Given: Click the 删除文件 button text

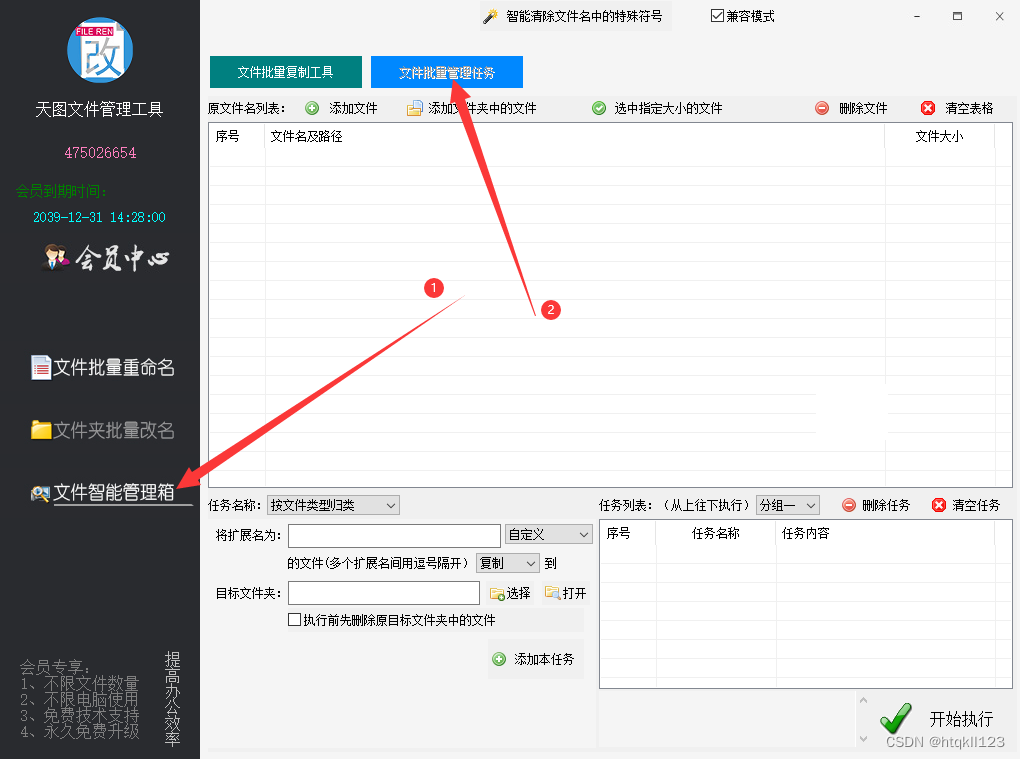Looking at the screenshot, I should [863, 108].
